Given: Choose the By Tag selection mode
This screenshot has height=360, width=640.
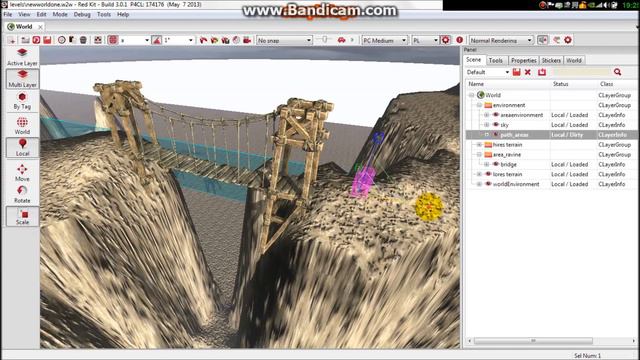Looking at the screenshot, I should (x=22, y=100).
